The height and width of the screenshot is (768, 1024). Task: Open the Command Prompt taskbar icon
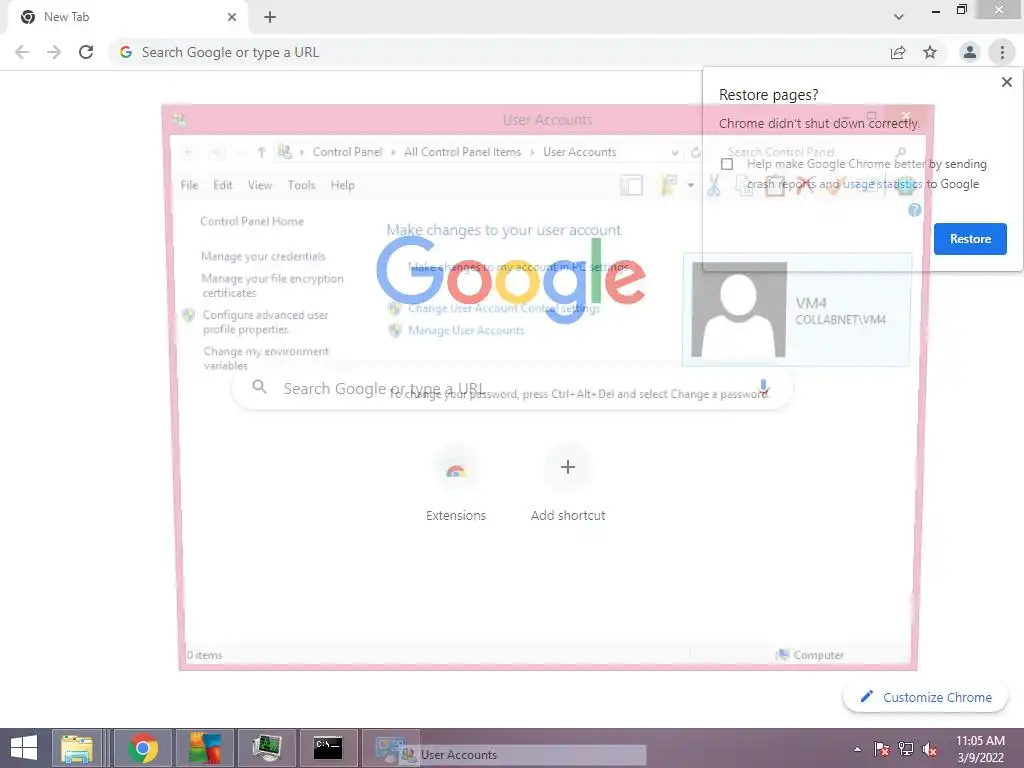(328, 748)
